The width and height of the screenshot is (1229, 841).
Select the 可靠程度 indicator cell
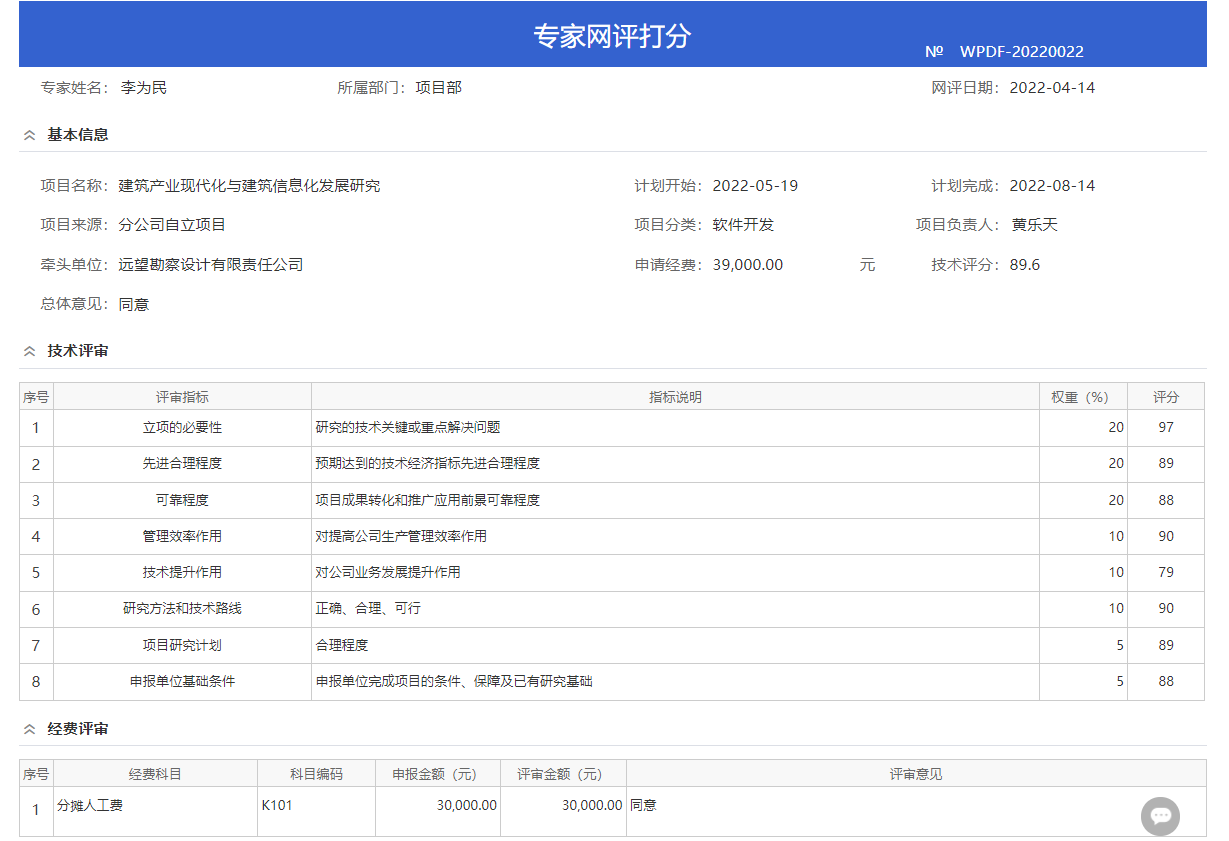[182, 500]
